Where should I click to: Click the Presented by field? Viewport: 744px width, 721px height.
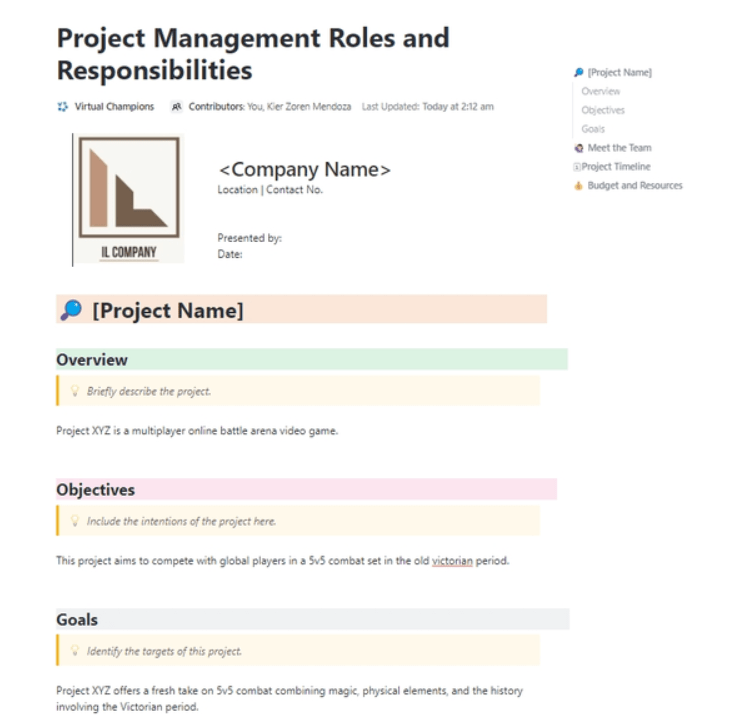click(x=250, y=238)
